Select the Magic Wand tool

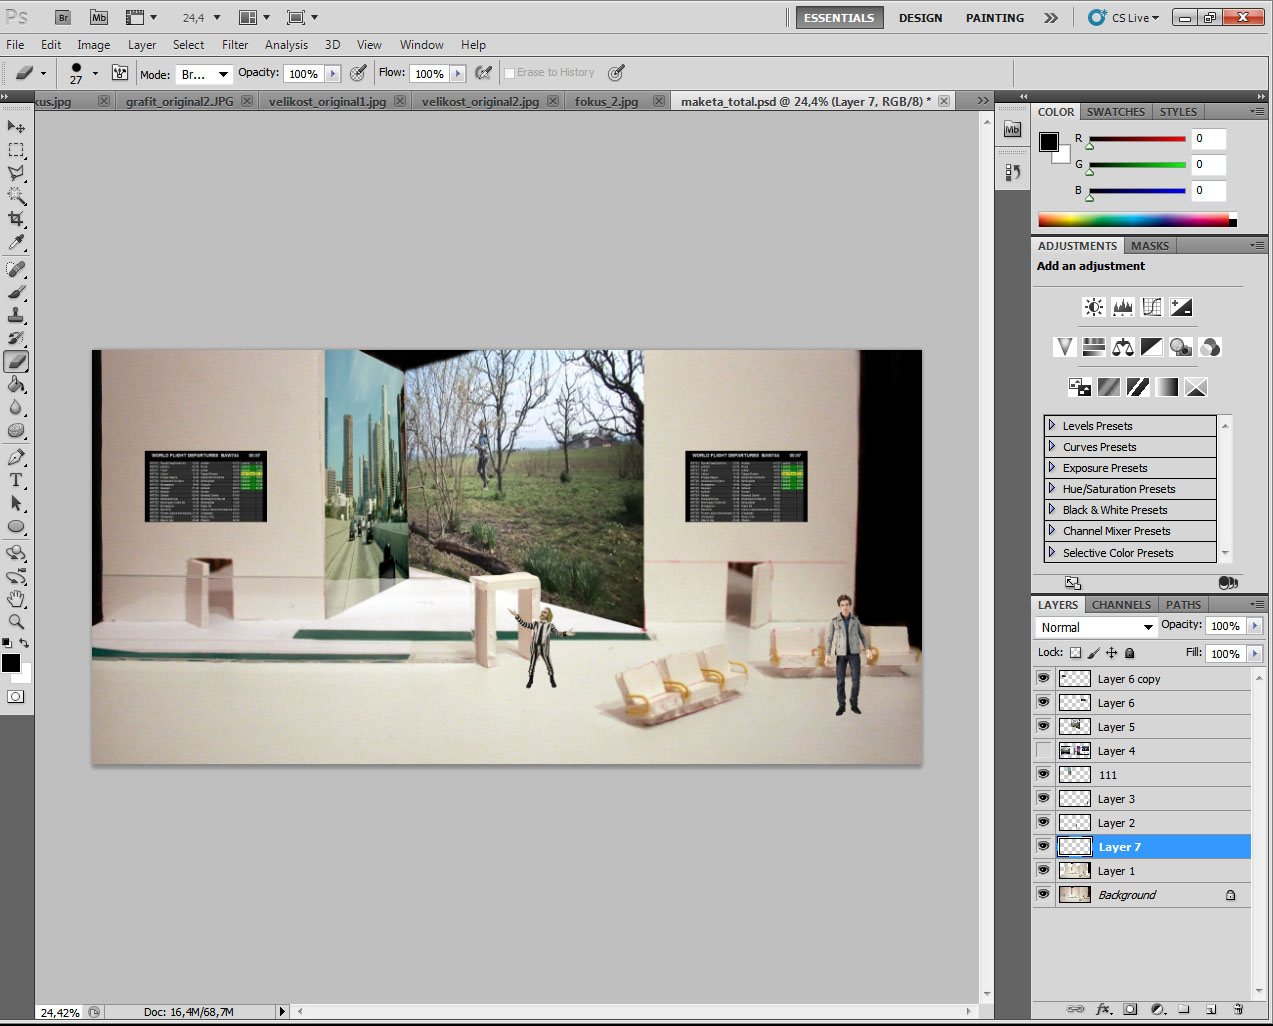point(16,196)
